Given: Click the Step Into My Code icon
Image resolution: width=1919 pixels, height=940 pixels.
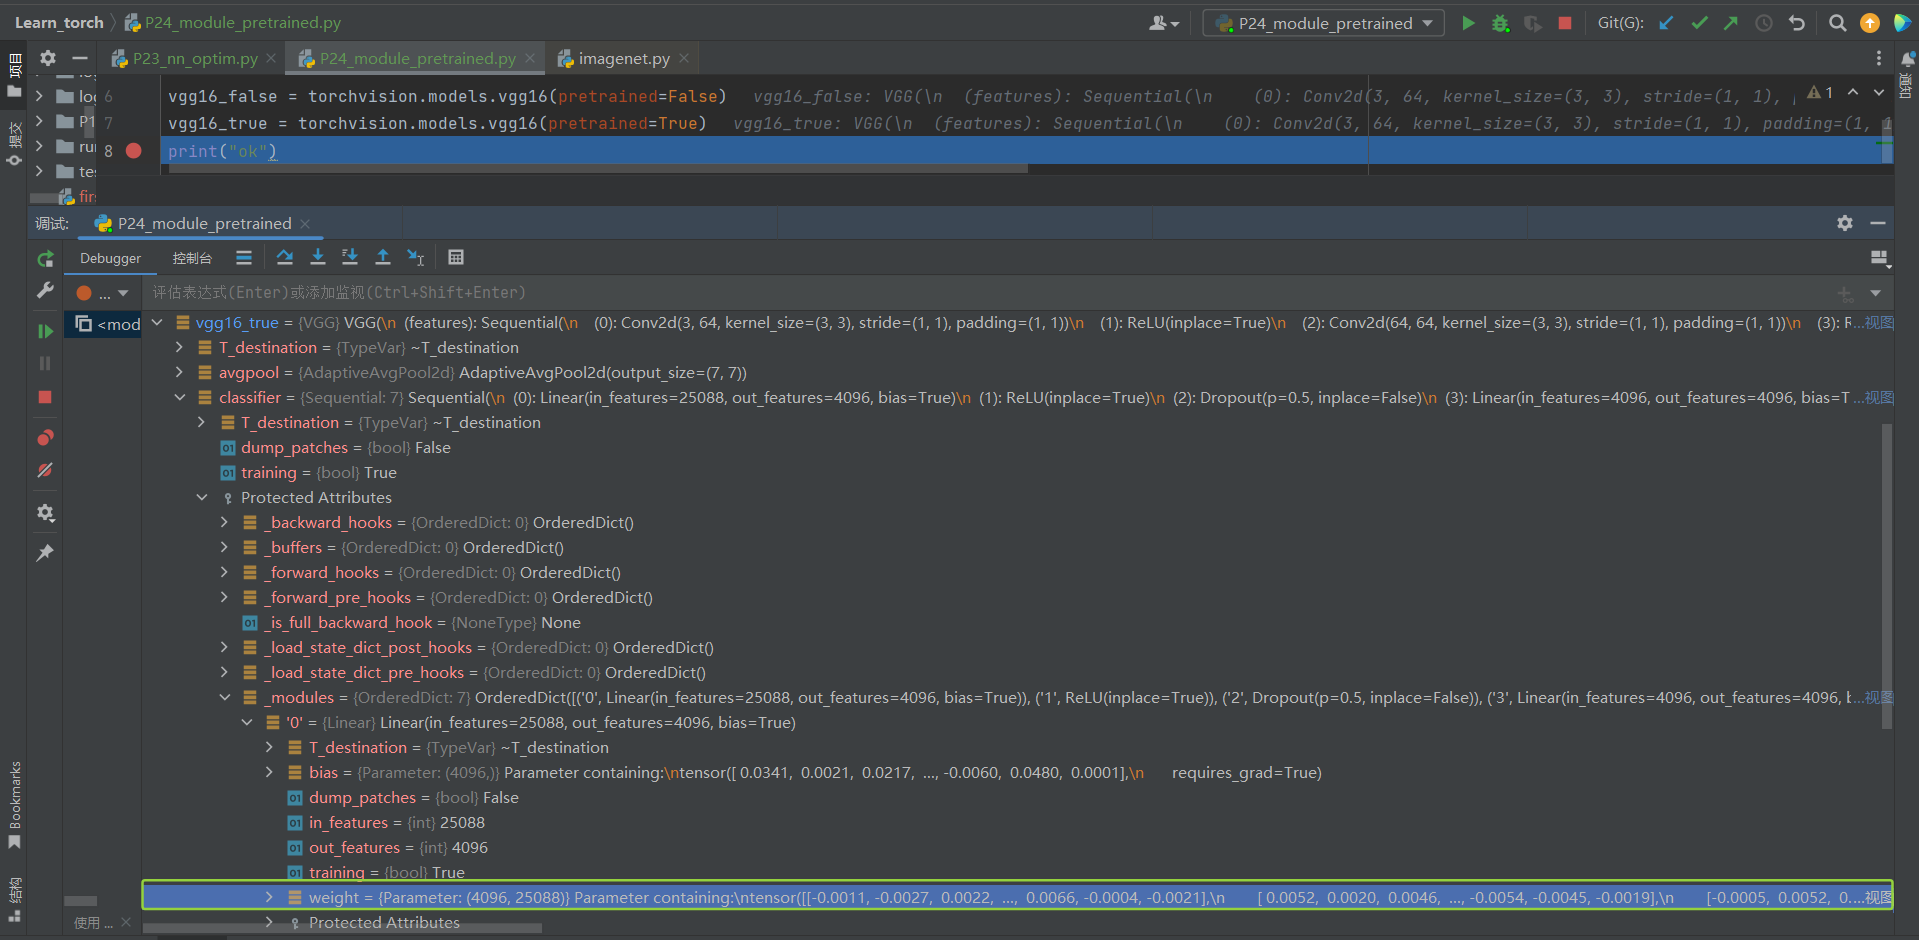Looking at the screenshot, I should [350, 258].
